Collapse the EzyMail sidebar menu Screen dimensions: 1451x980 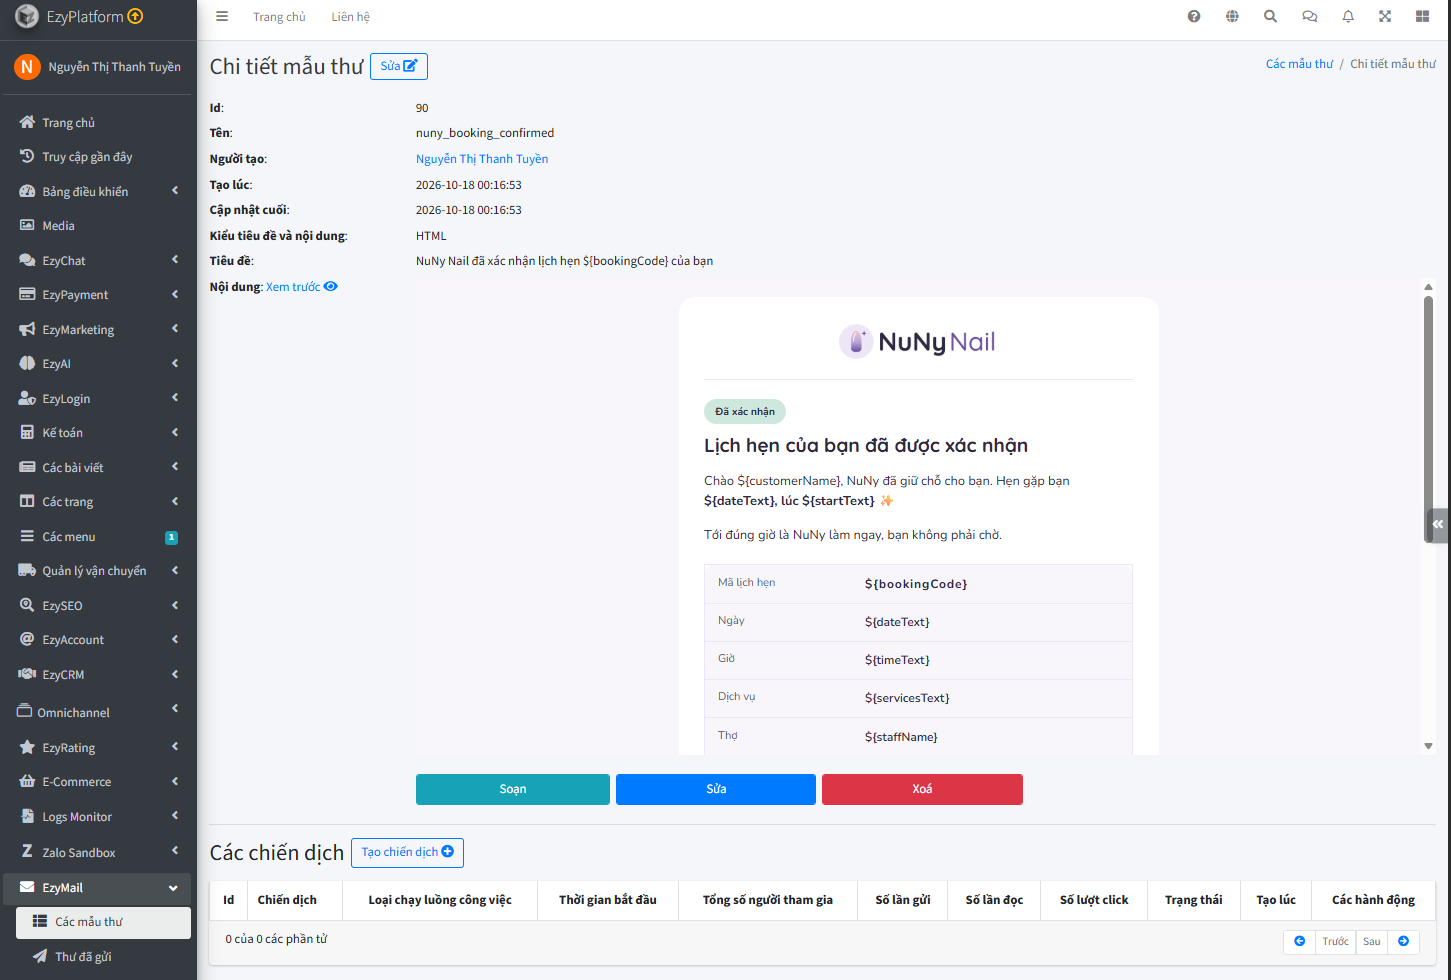pos(98,888)
